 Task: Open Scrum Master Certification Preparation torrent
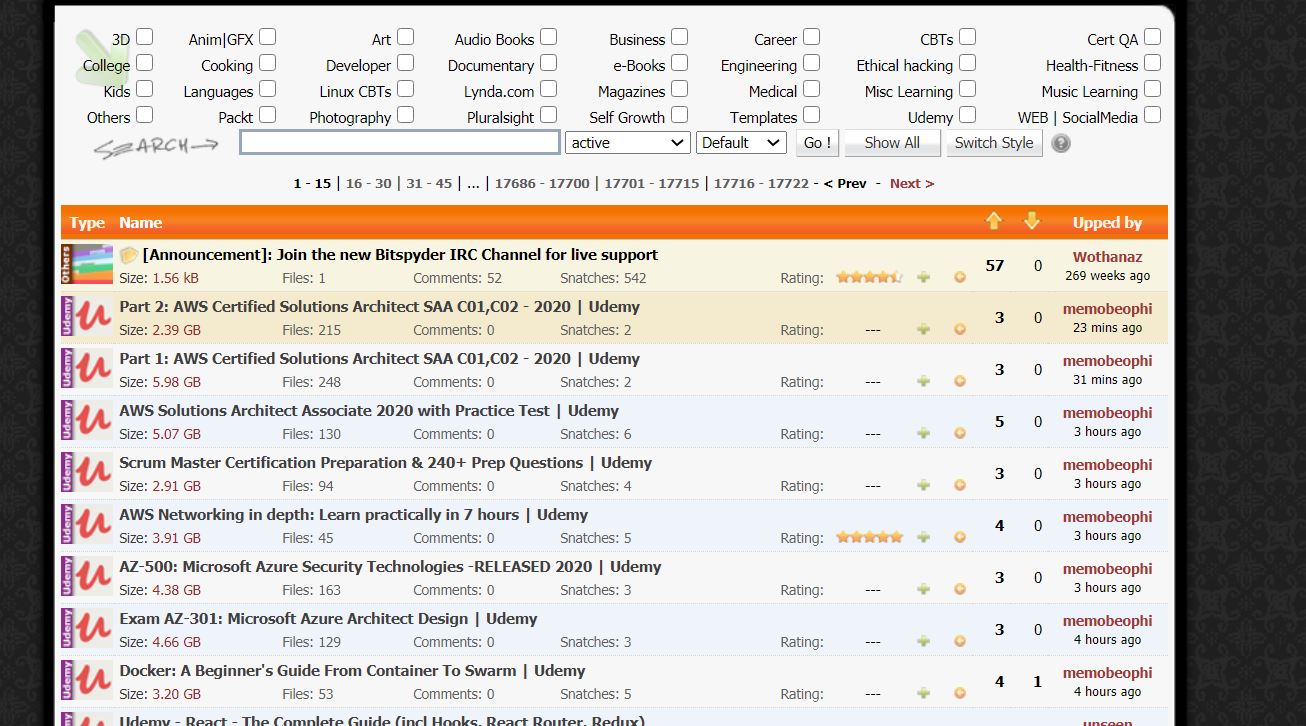click(385, 462)
